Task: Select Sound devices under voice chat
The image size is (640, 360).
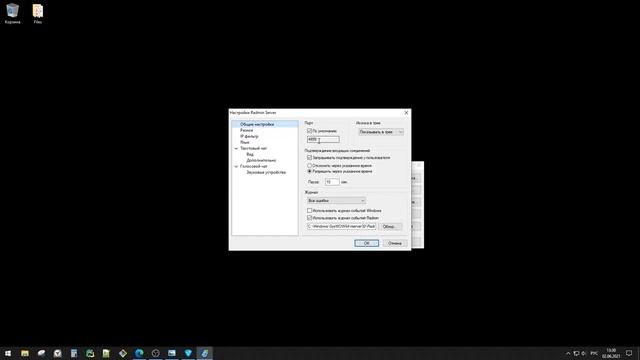Action: pyautogui.click(x=266, y=173)
